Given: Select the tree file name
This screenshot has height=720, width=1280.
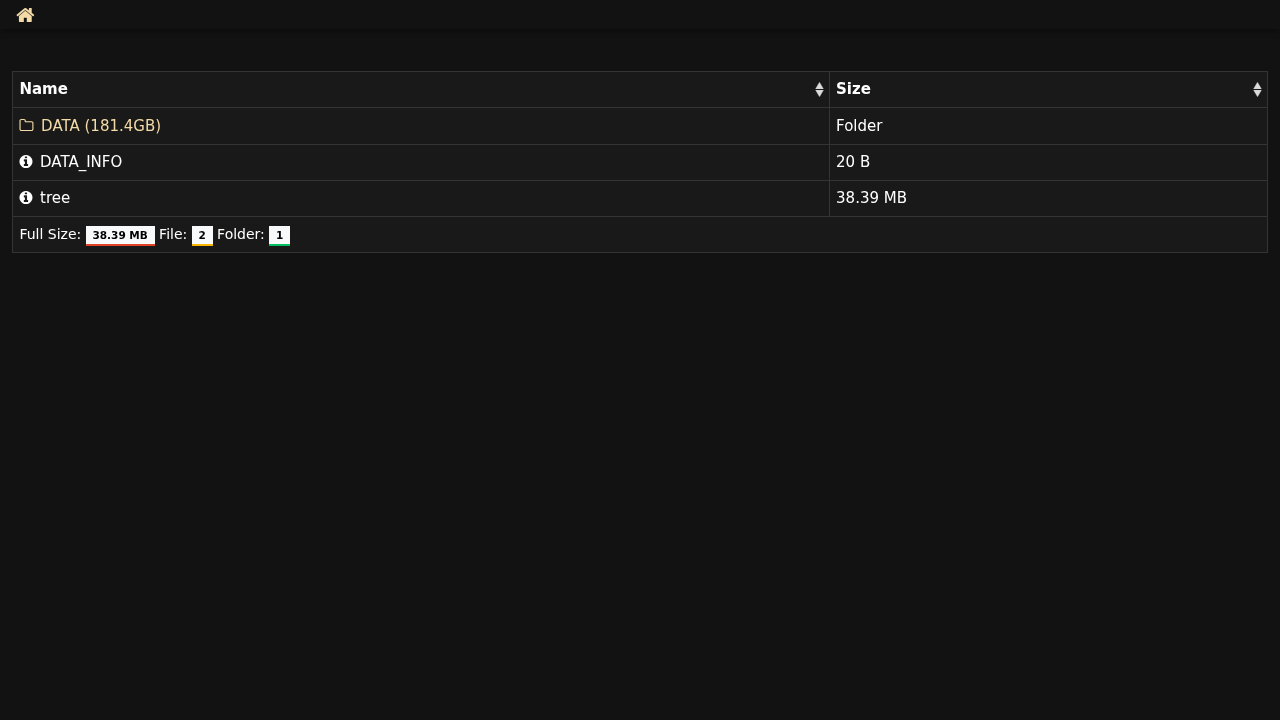Looking at the screenshot, I should [55, 198].
